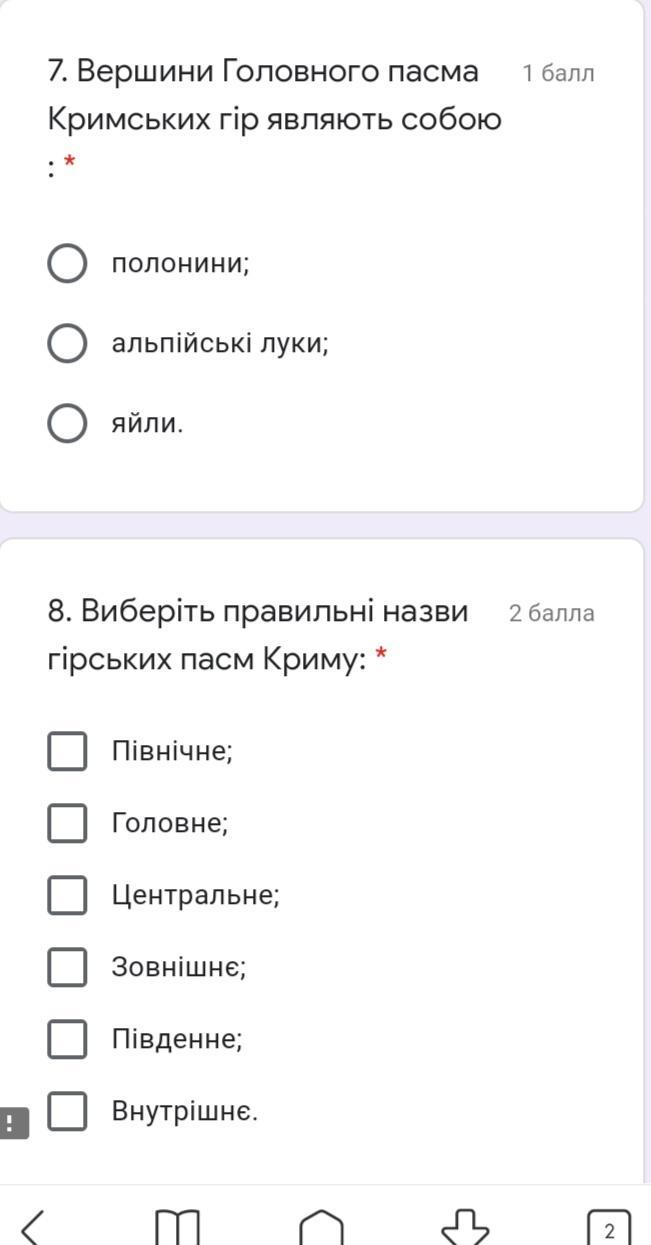Open the bookmarks book icon
The image size is (651, 1245).
pos(178,1226)
